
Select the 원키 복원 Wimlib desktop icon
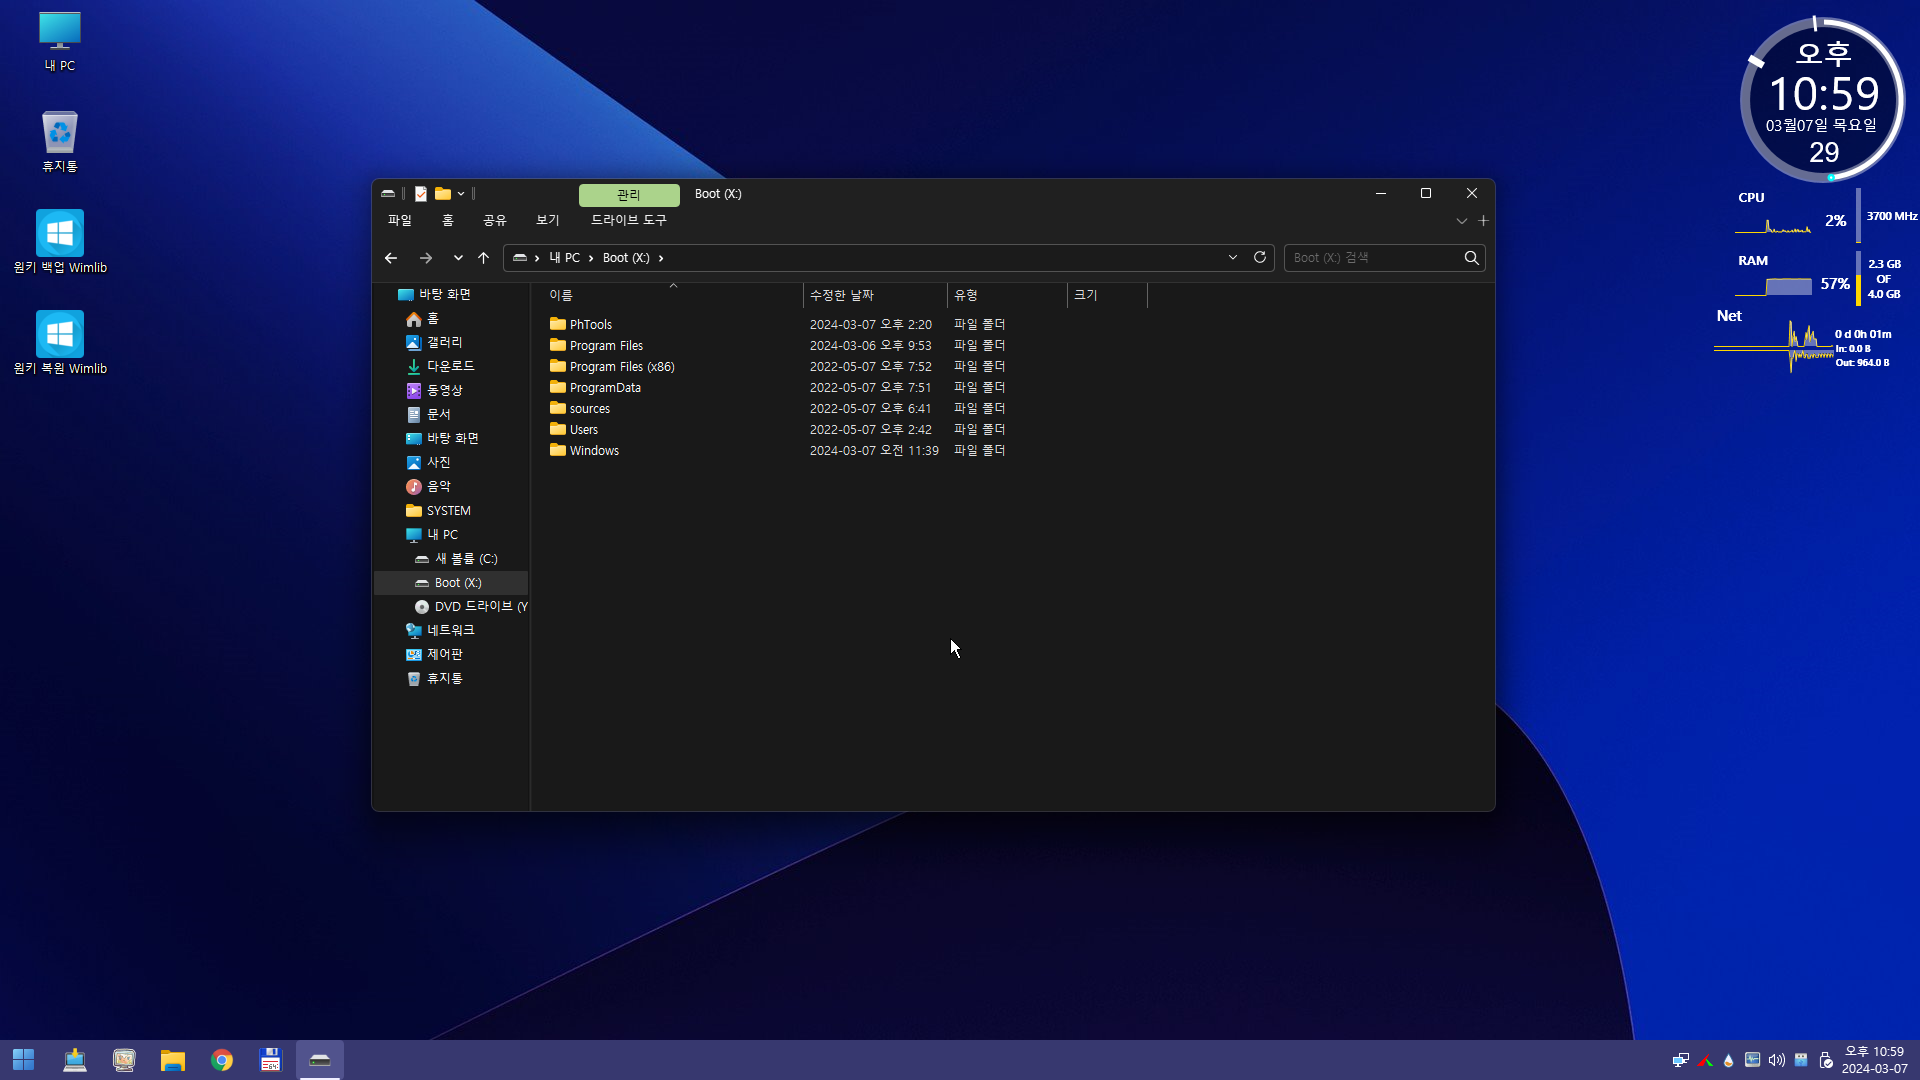pos(60,343)
